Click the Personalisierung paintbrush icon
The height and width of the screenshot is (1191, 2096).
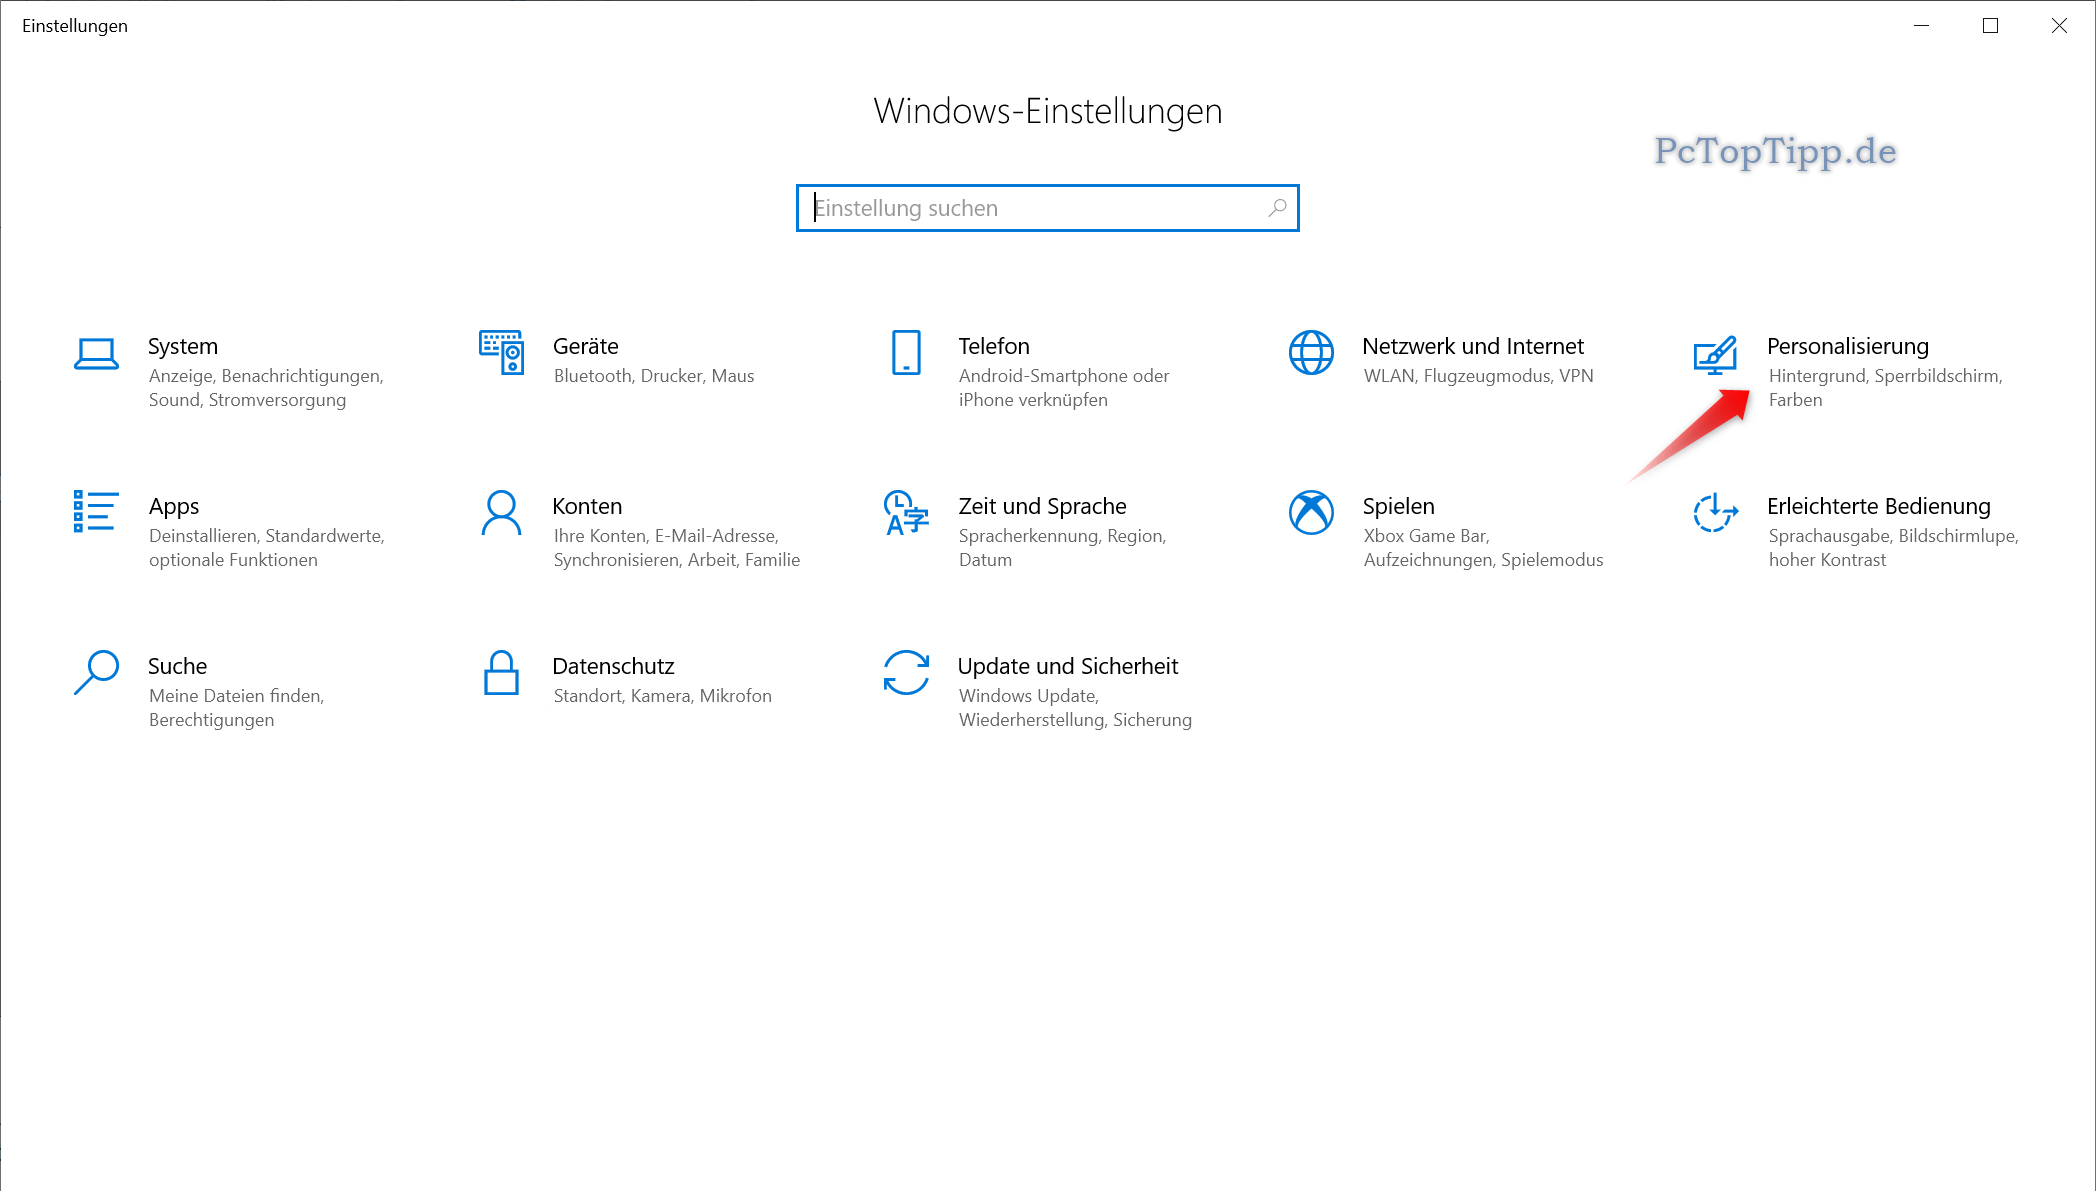(1715, 354)
